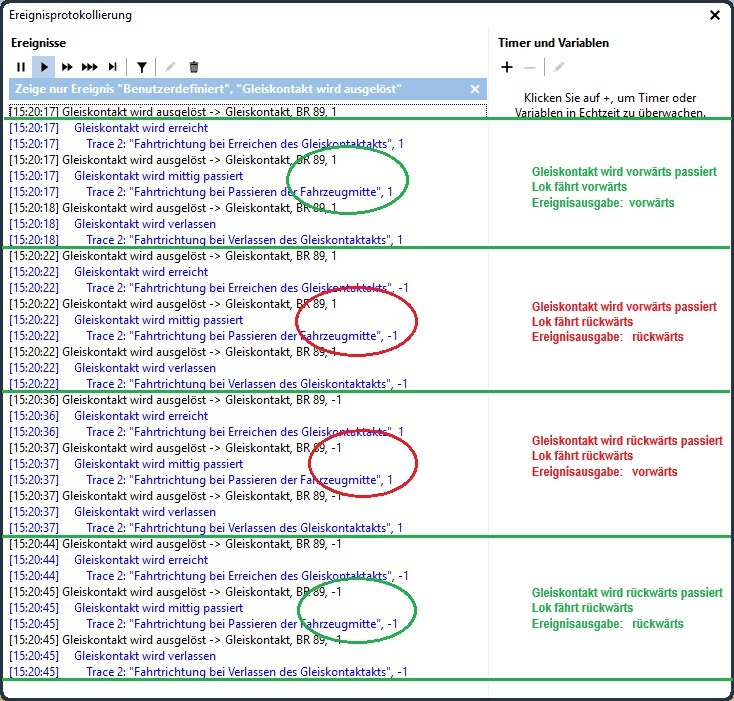Pause the event logging

tap(21, 67)
